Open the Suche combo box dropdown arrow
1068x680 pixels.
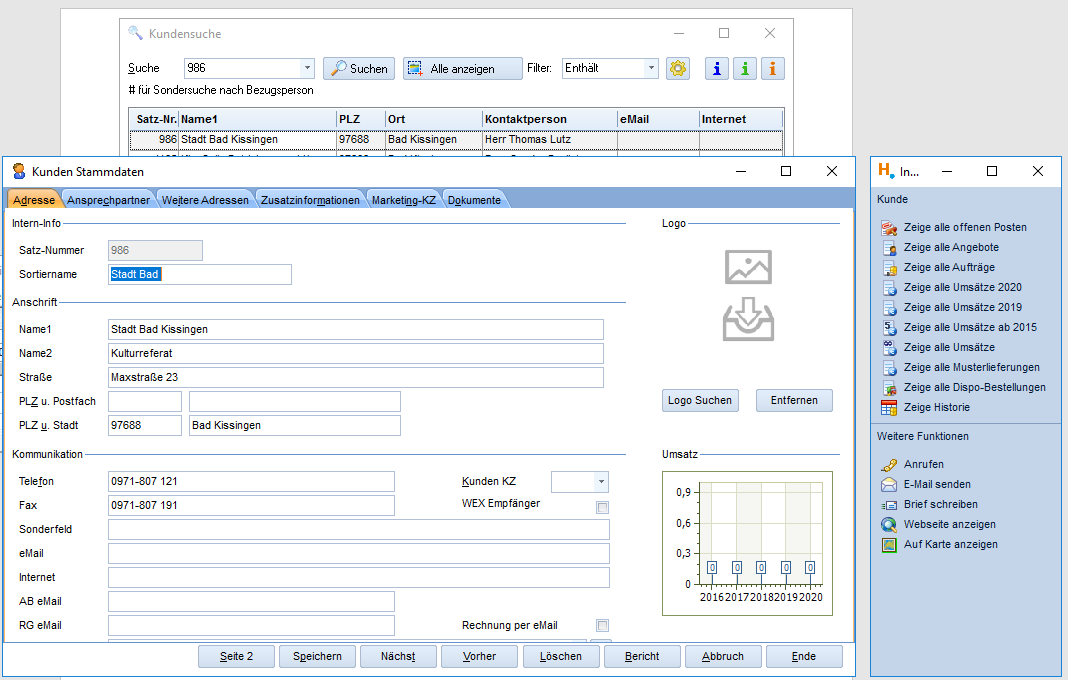point(307,68)
